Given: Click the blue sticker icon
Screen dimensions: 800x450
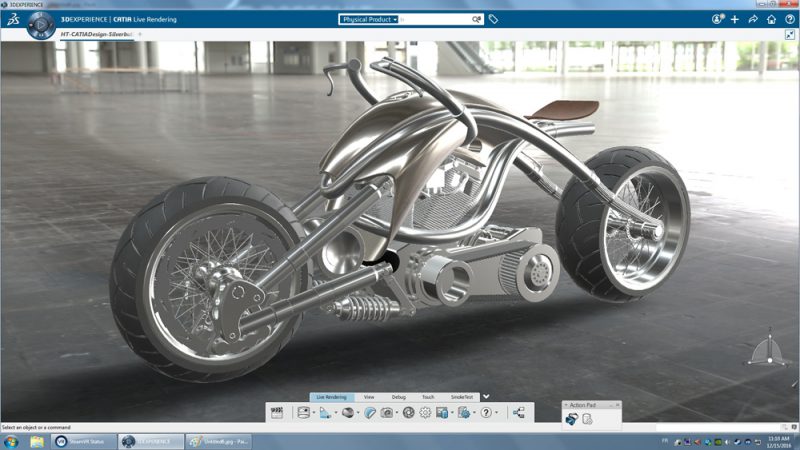Looking at the screenshot, I should tap(370, 413).
